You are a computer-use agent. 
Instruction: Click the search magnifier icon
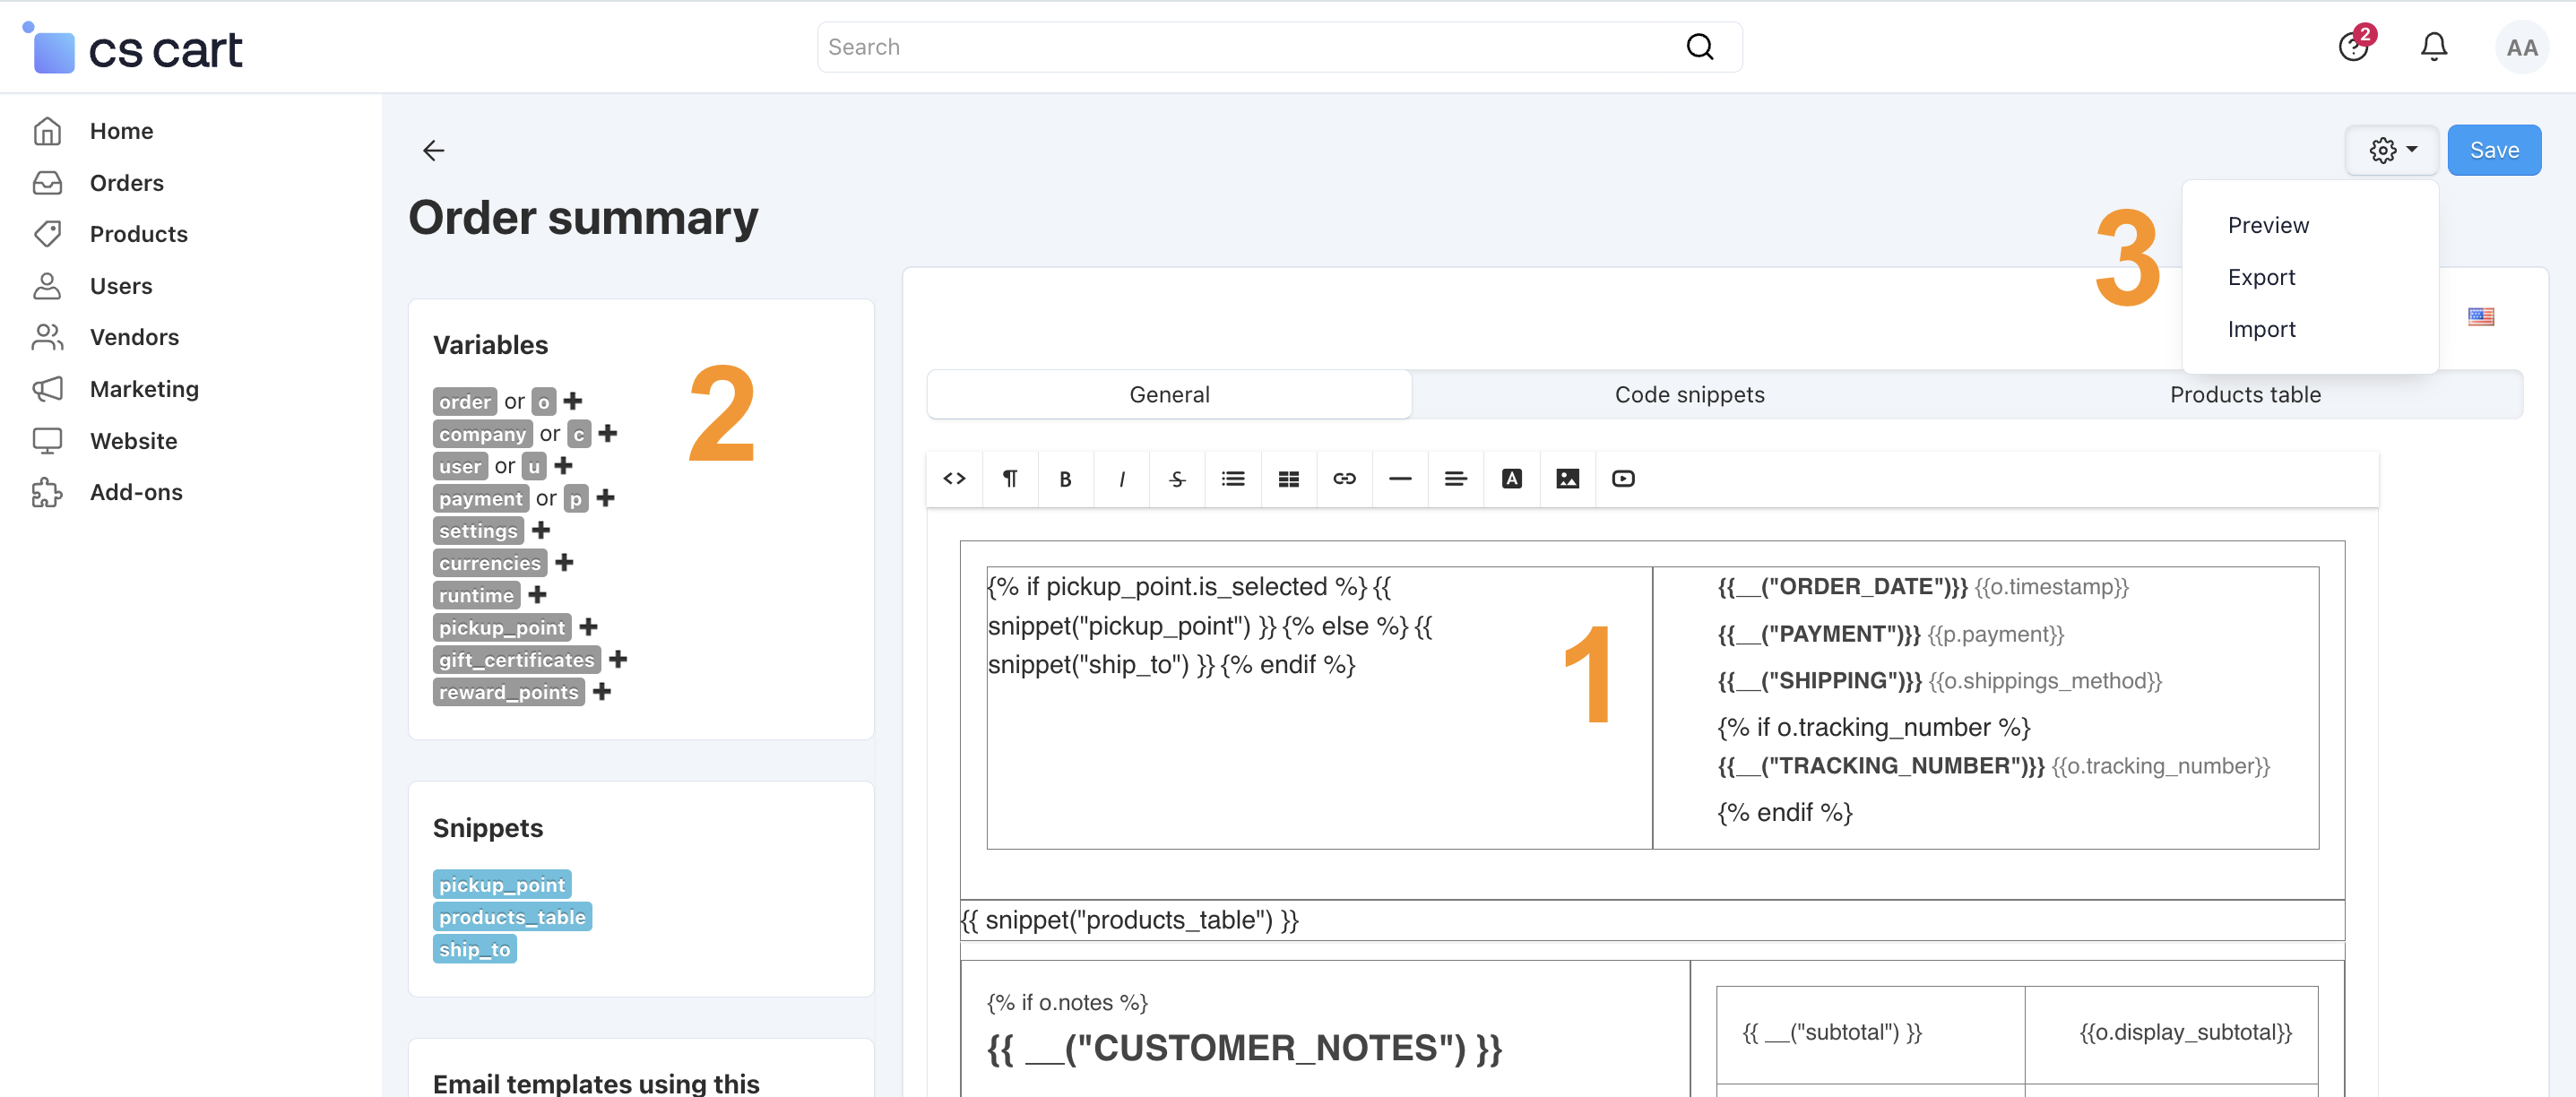point(1700,47)
